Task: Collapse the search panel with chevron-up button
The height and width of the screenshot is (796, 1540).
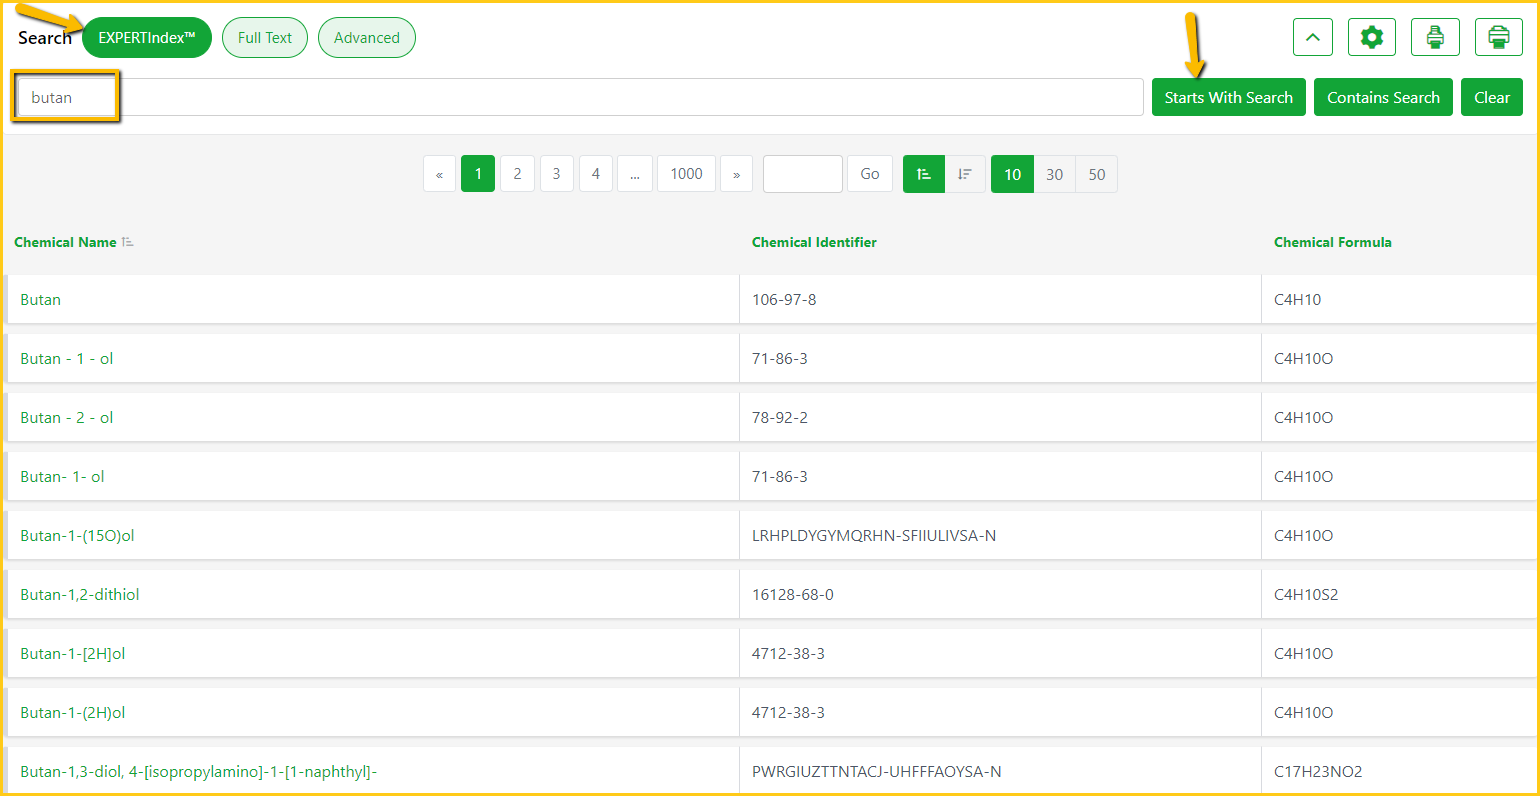Action: pyautogui.click(x=1312, y=38)
